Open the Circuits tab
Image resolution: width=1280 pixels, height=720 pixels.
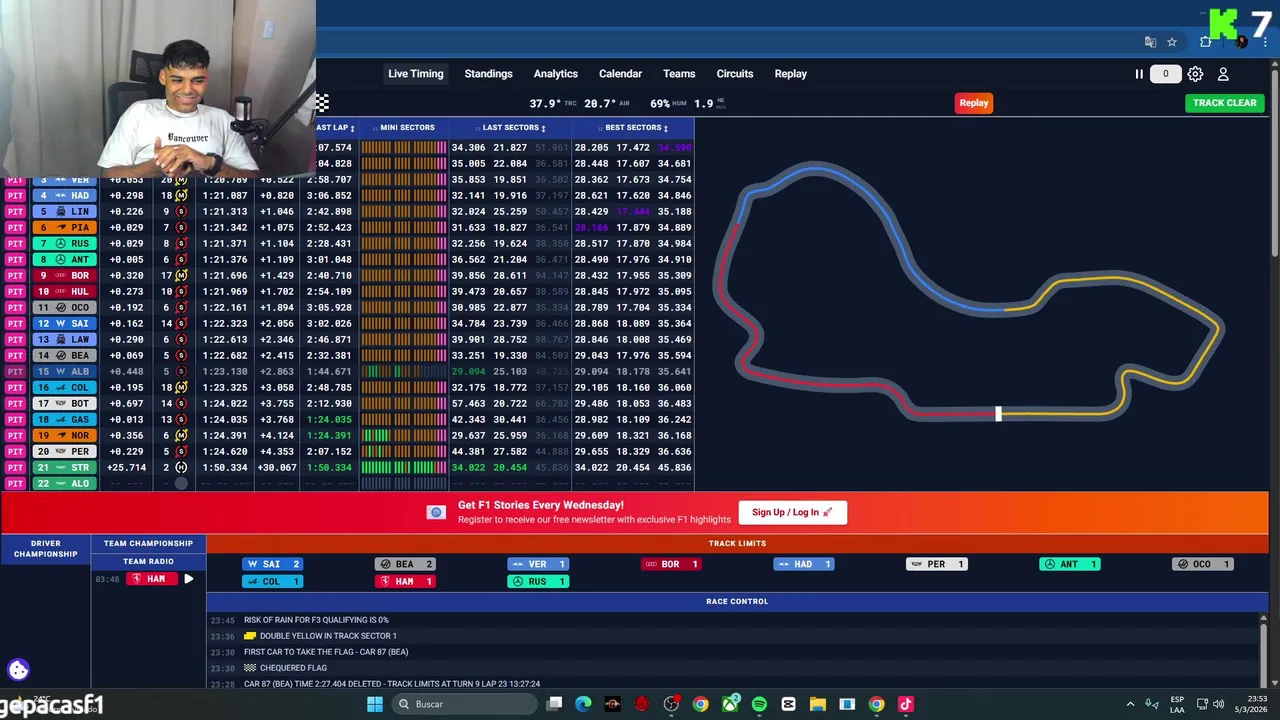tap(734, 74)
